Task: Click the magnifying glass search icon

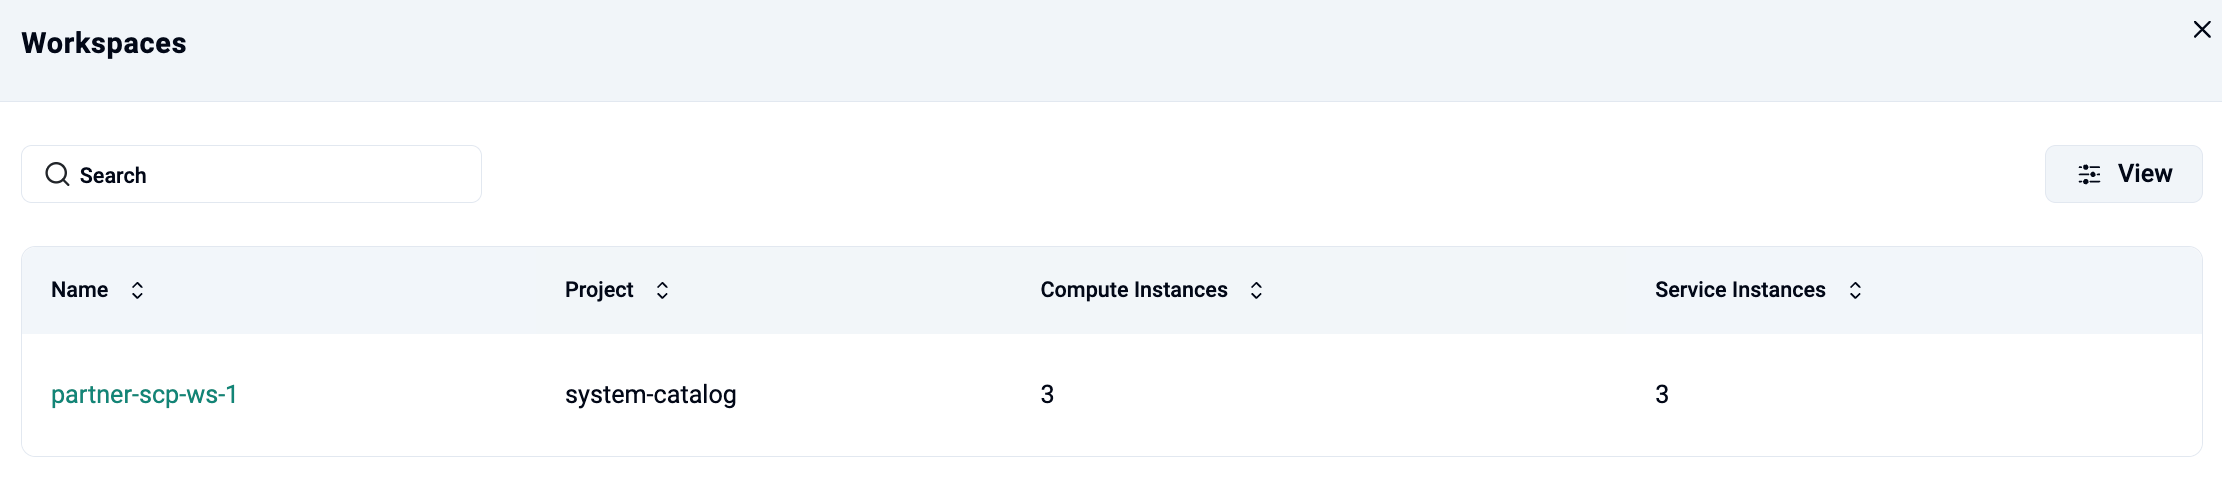Action: click(x=58, y=175)
